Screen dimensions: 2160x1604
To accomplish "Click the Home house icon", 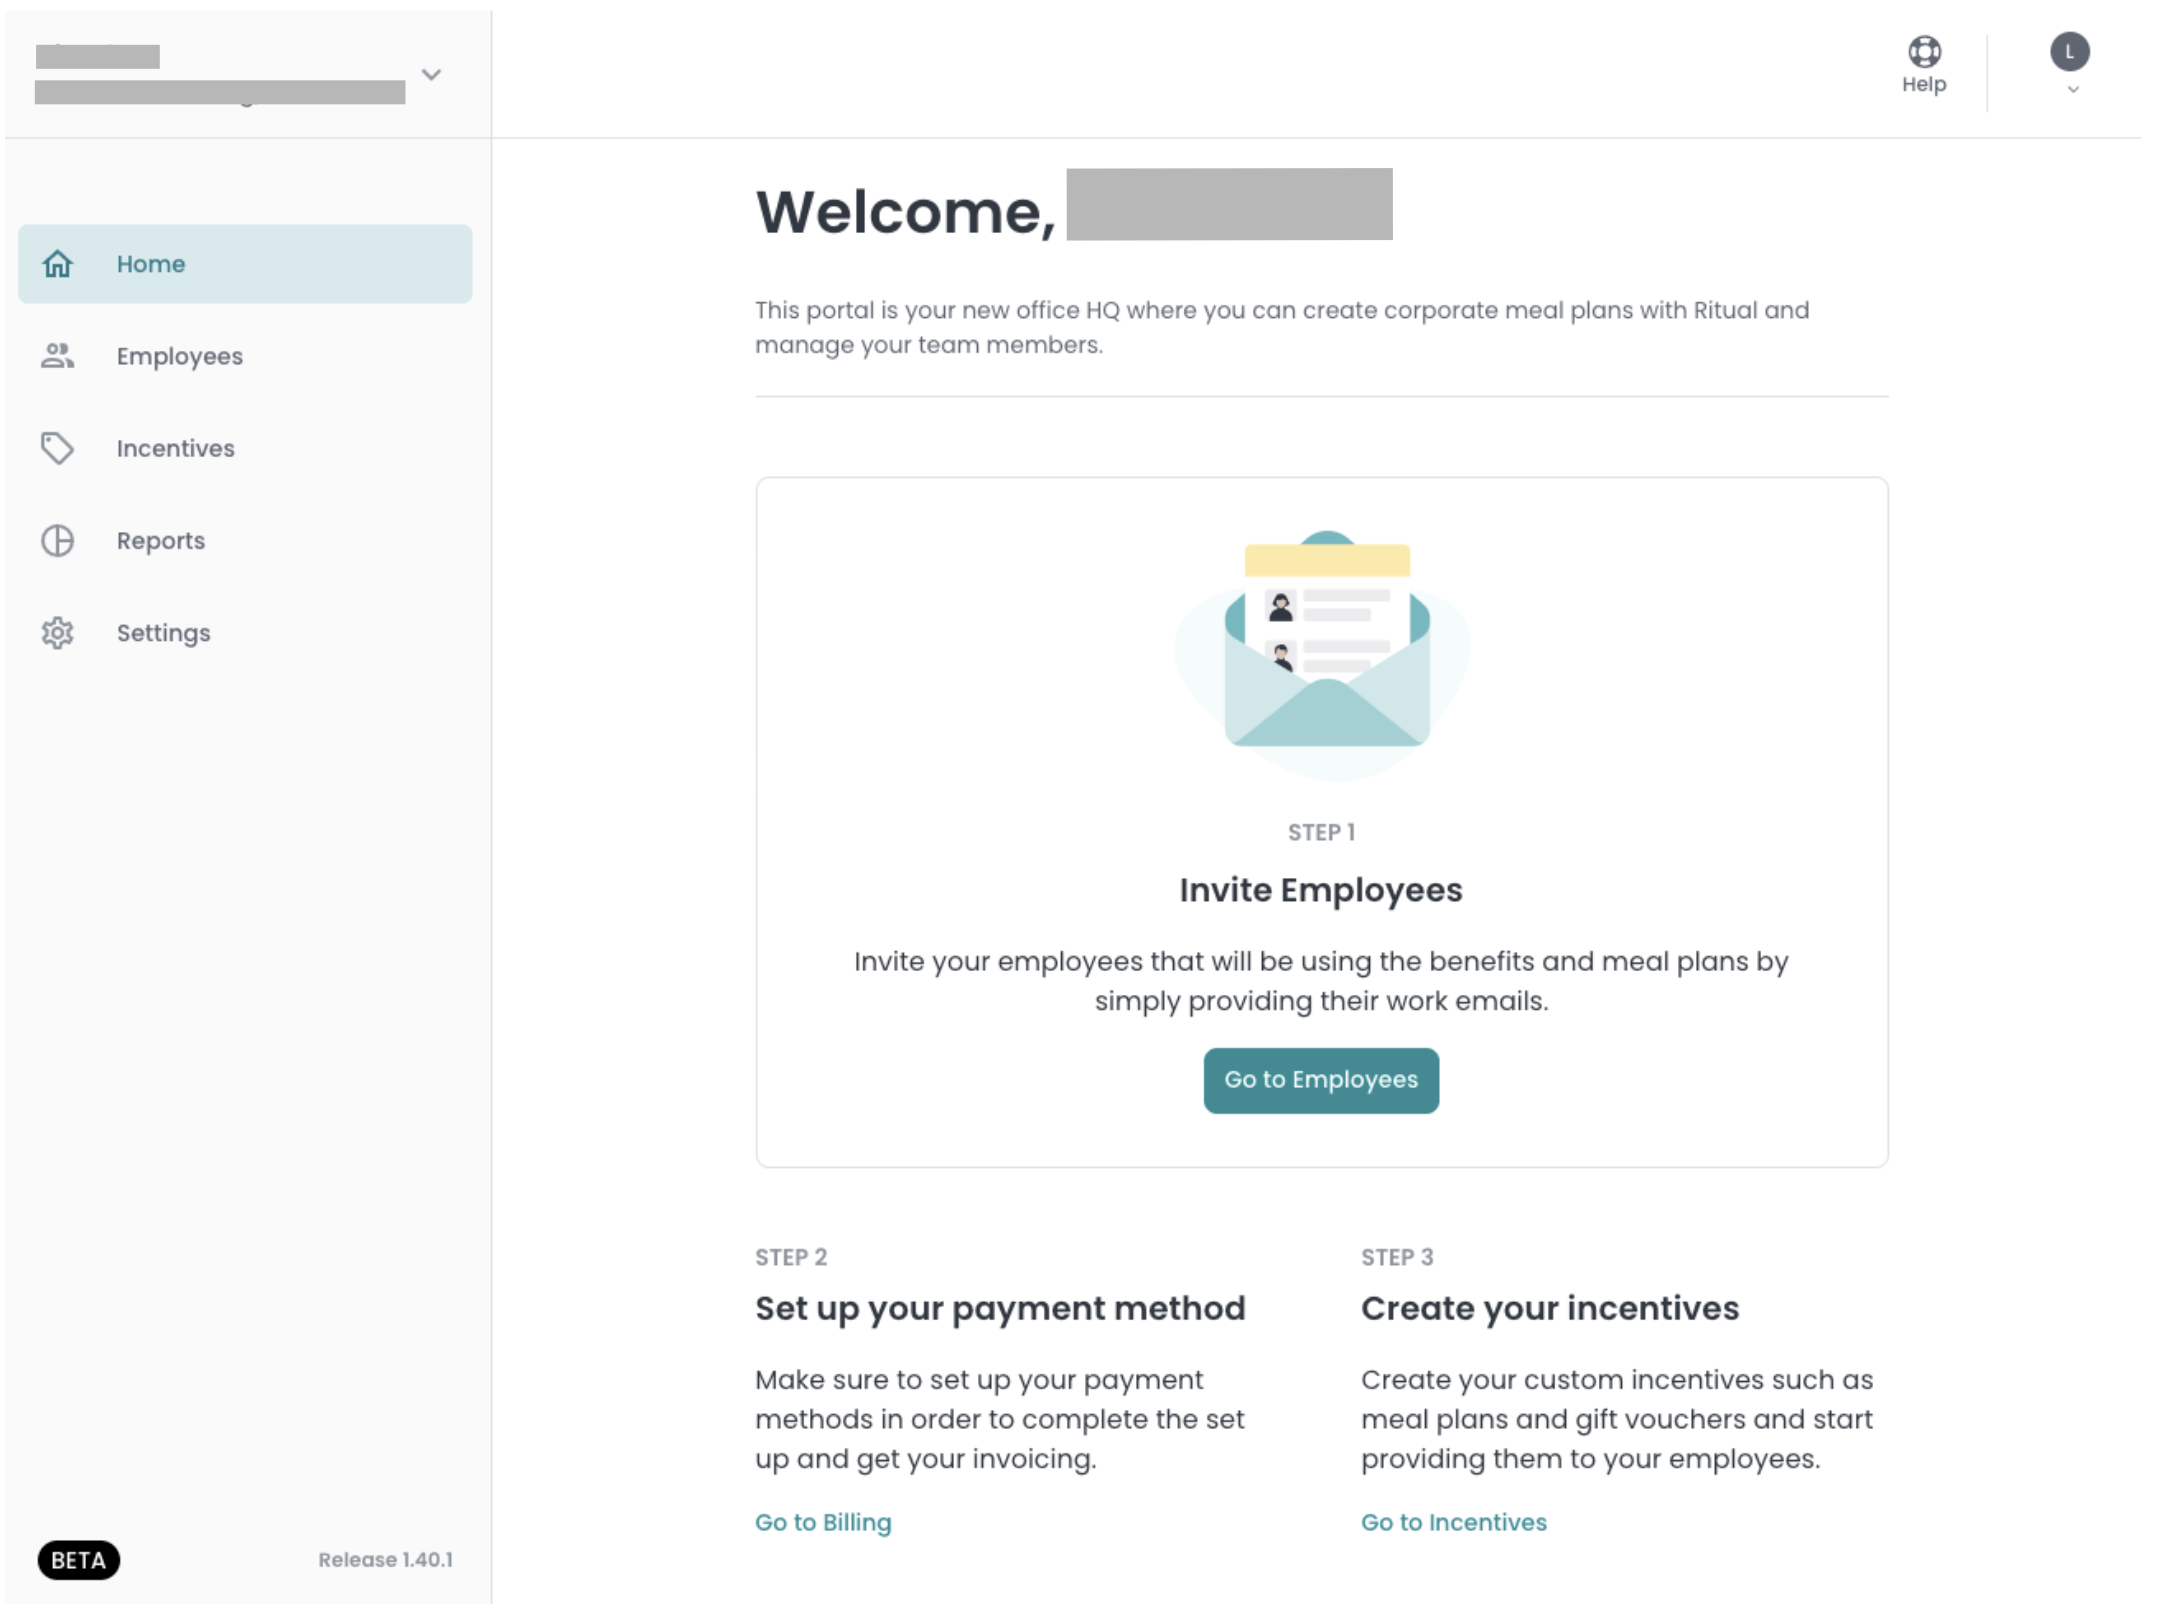I will click(x=58, y=264).
